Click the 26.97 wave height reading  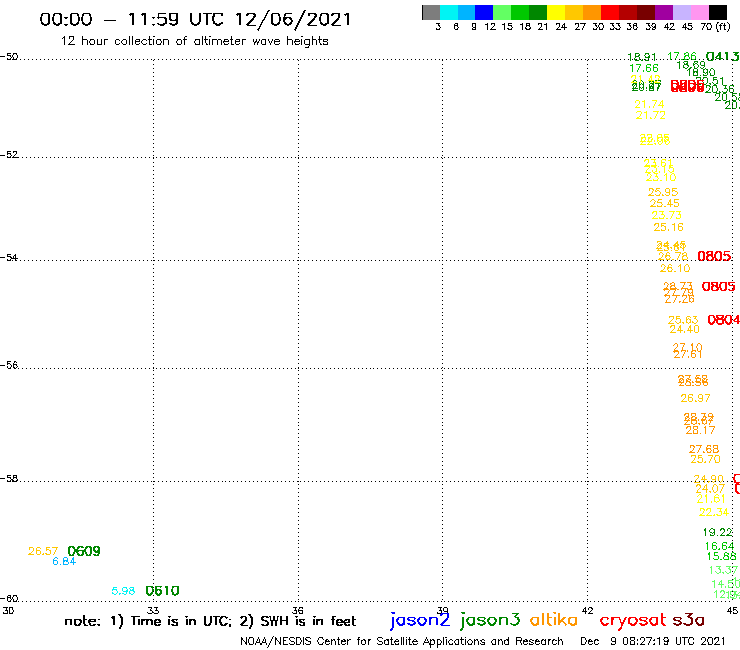[x=695, y=398]
